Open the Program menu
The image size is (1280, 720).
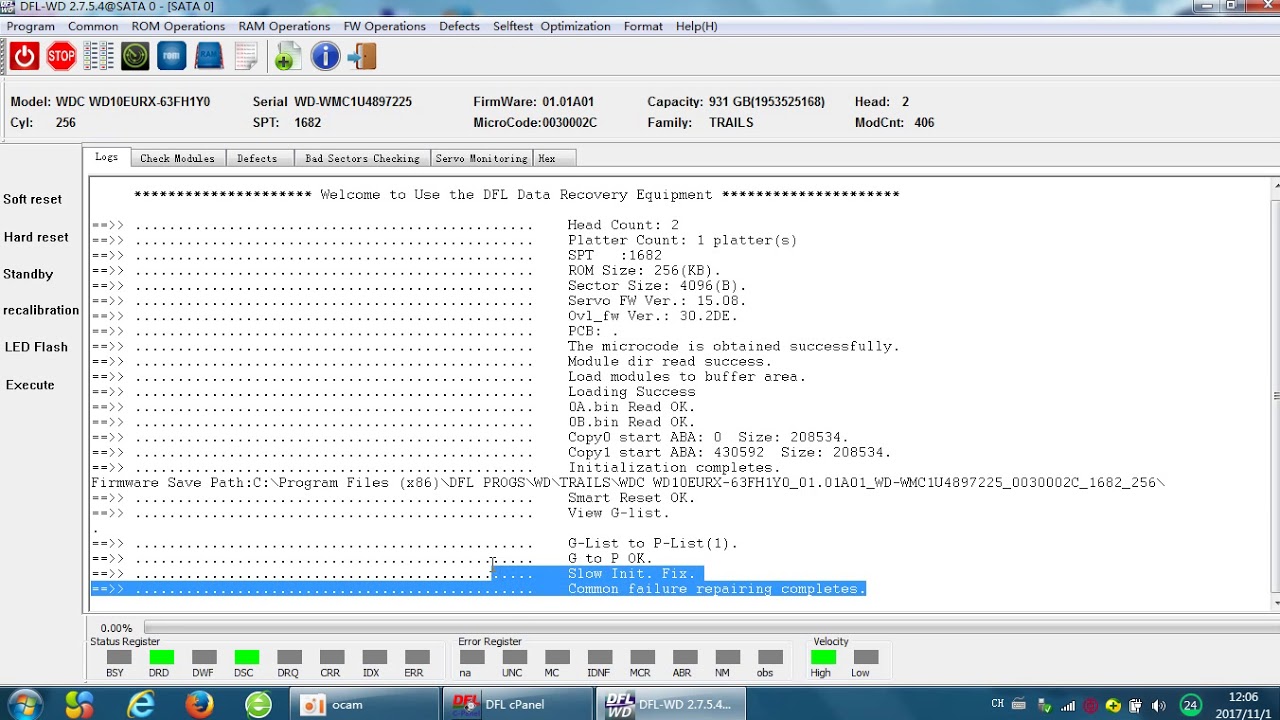coord(31,26)
